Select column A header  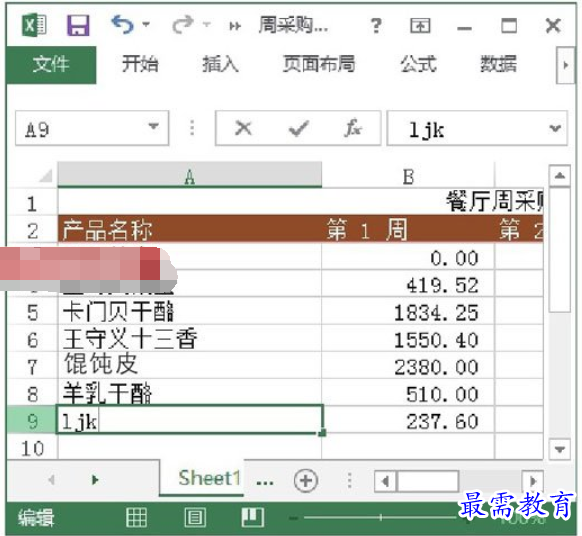coord(190,175)
